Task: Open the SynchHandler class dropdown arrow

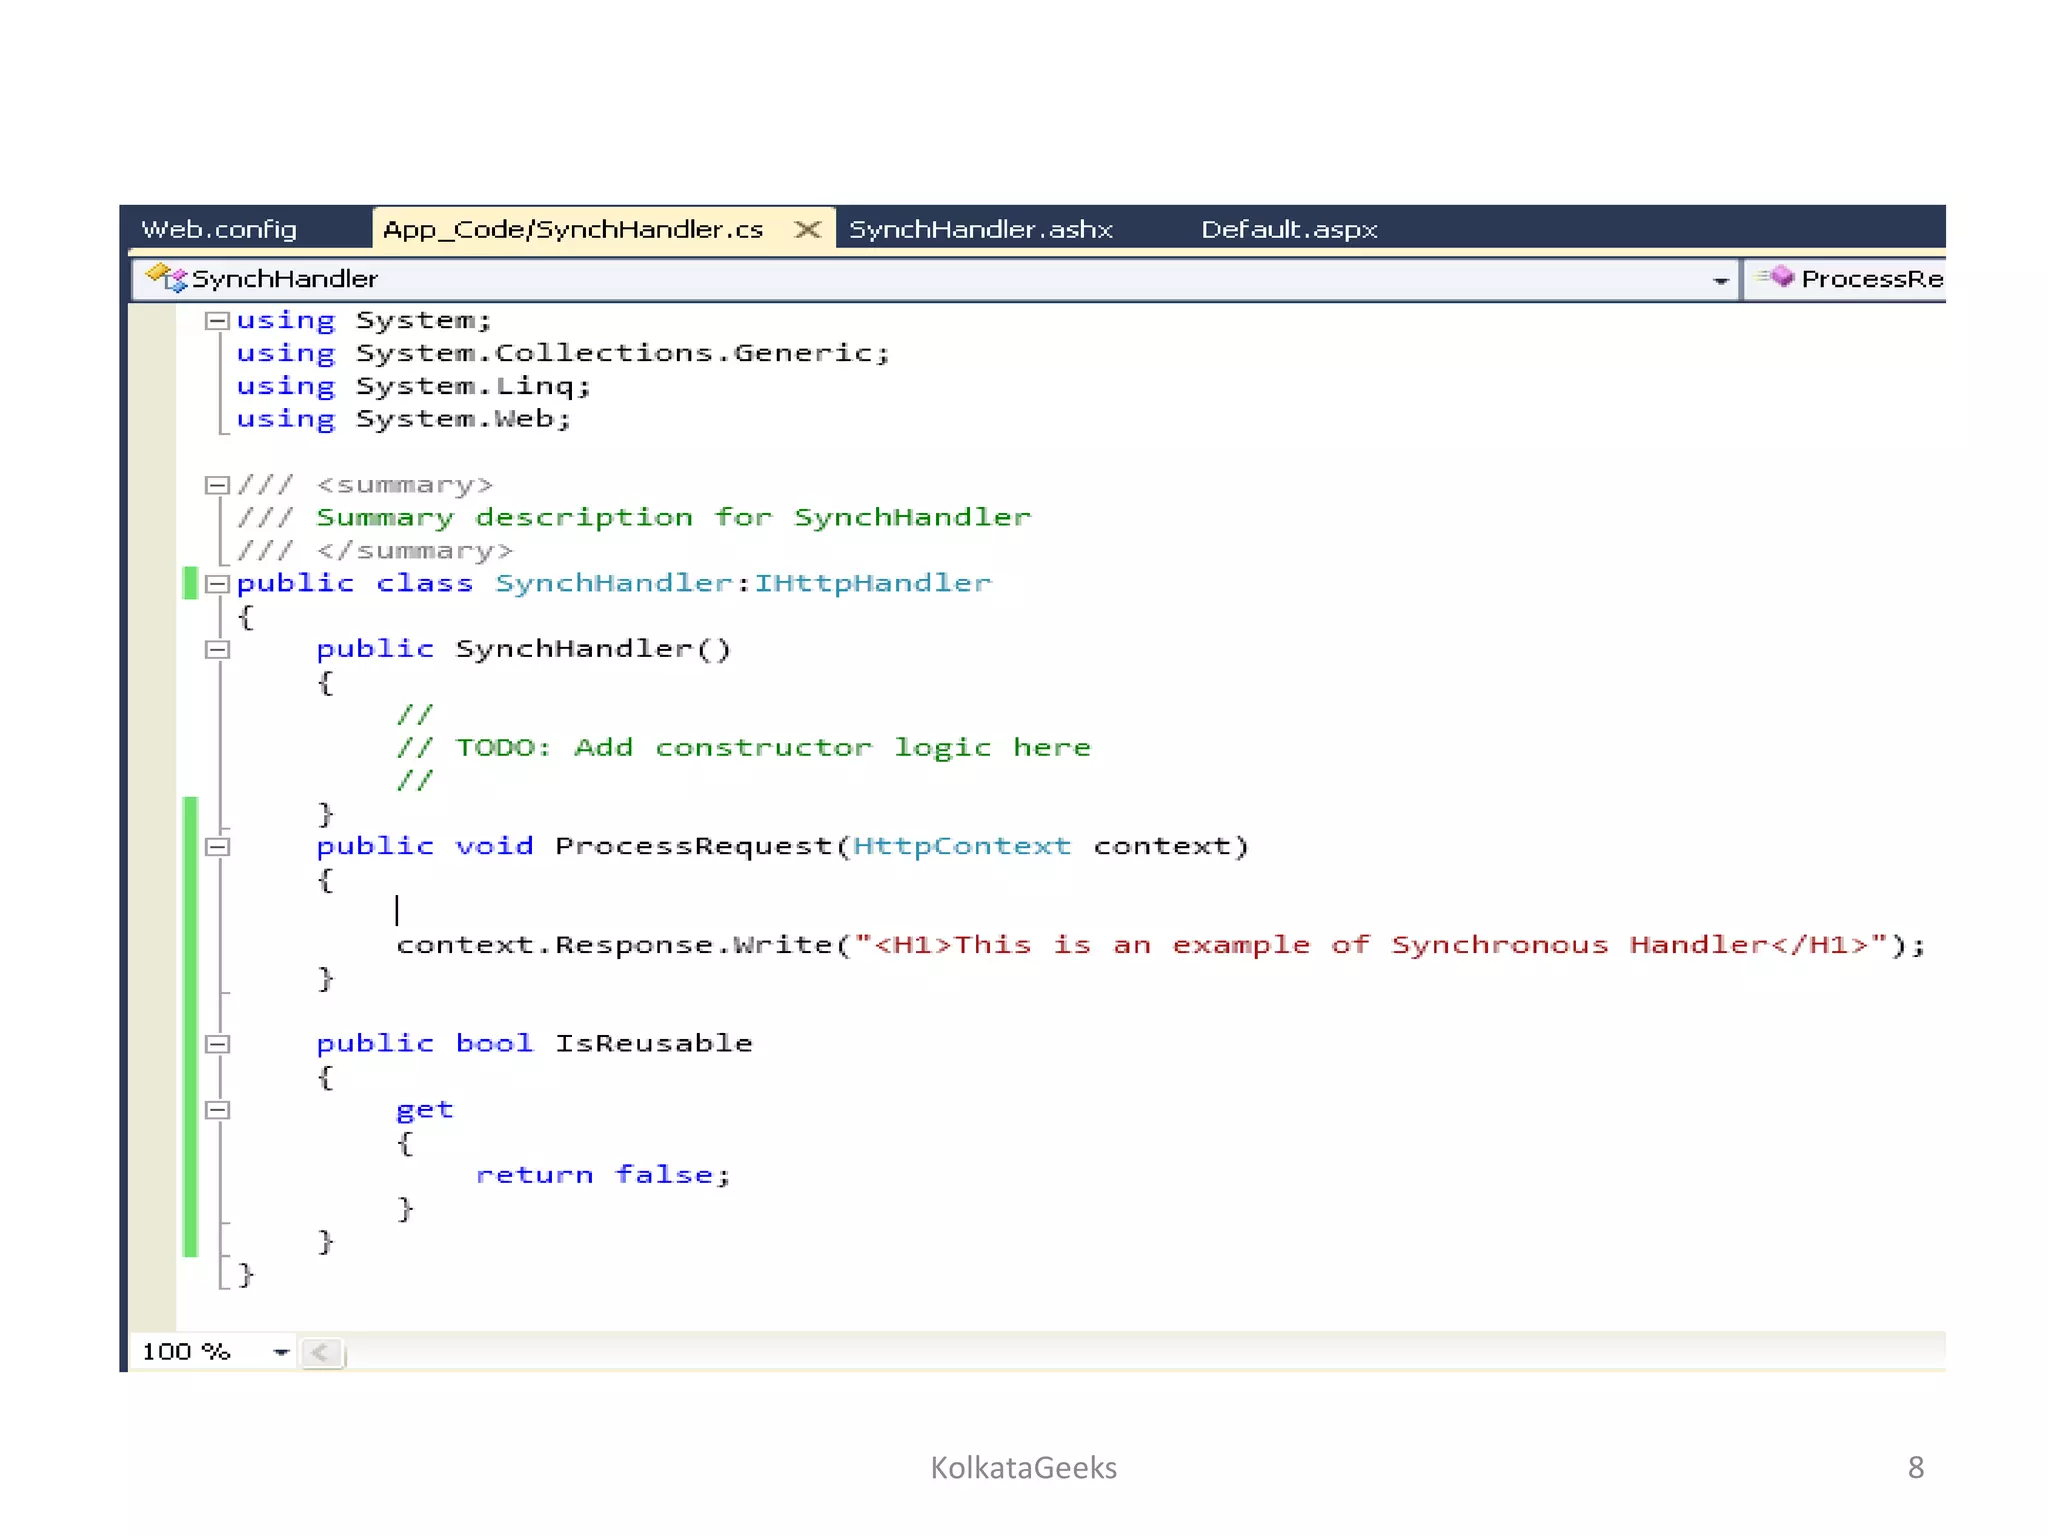Action: [x=1720, y=280]
